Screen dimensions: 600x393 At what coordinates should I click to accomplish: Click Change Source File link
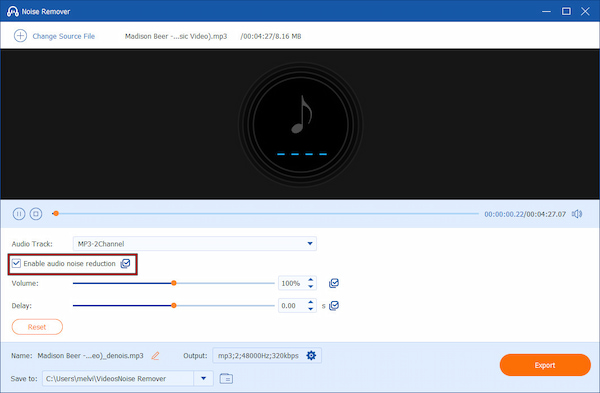click(x=64, y=36)
